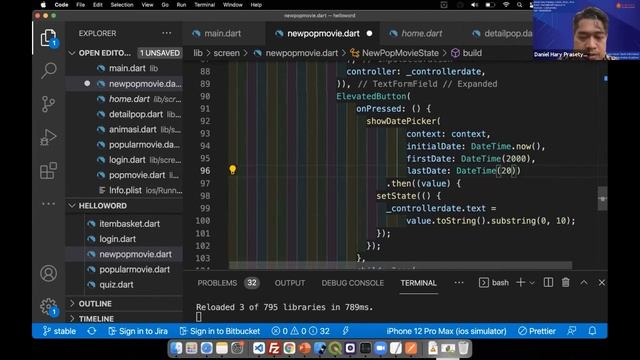Screen dimensions: 640x360
Task: Open the Search view in activity bar
Action: pos(49,71)
